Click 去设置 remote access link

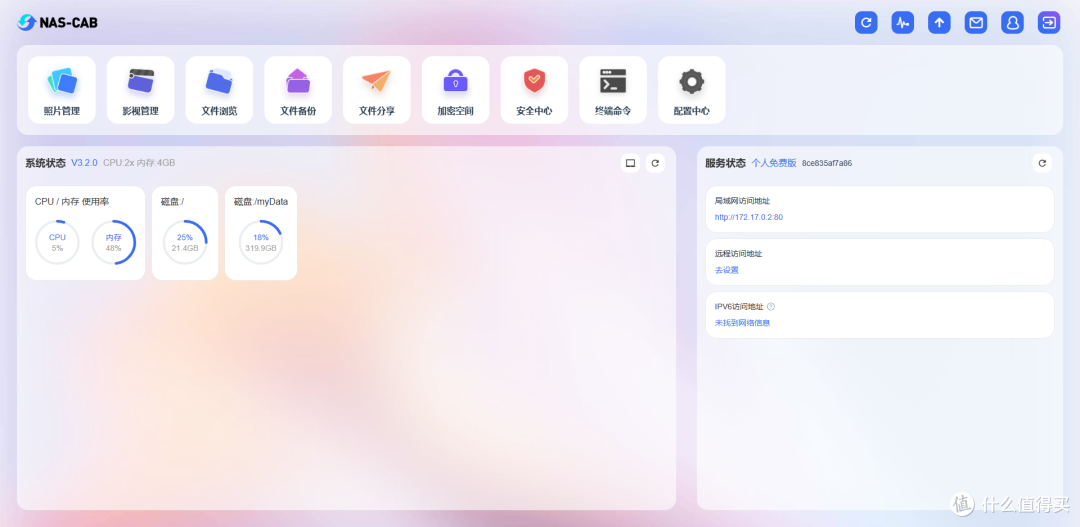pos(727,270)
